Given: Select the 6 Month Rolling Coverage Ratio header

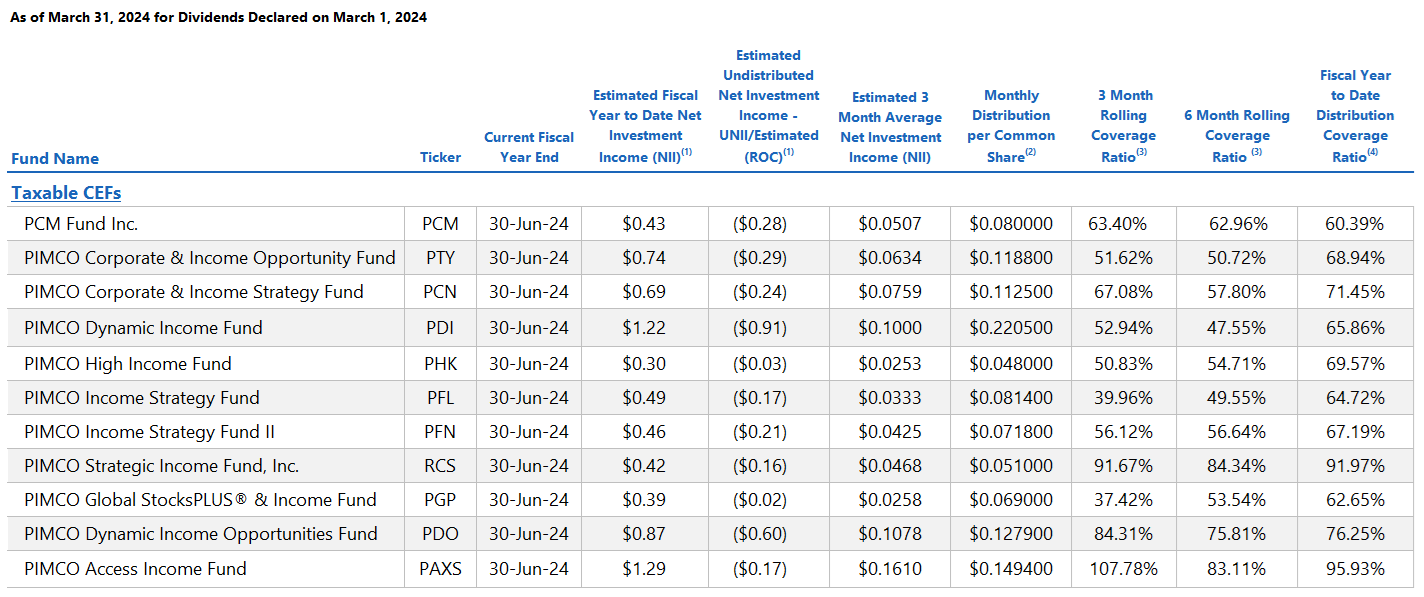Looking at the screenshot, I should click(1237, 136).
